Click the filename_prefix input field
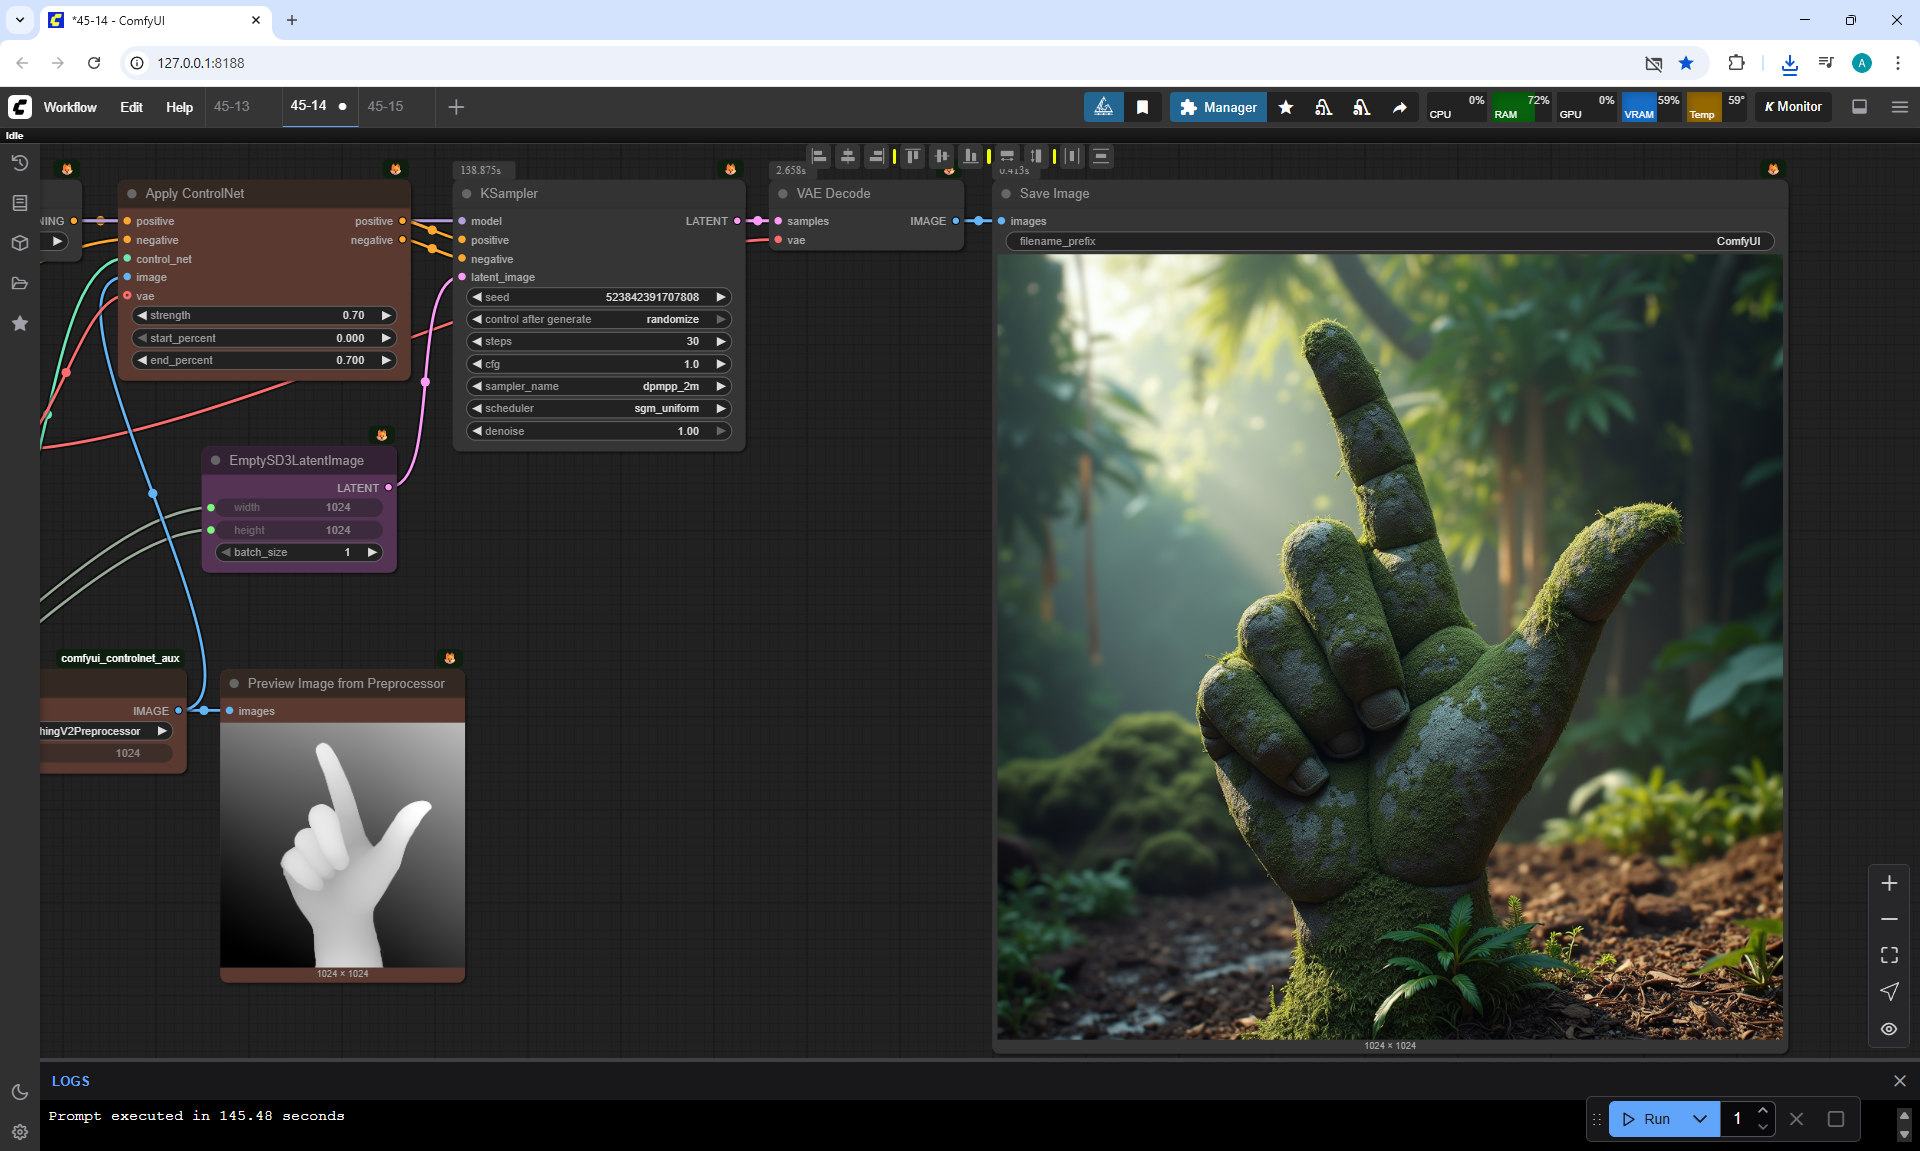Screen dimensions: 1920x1151 [1389, 241]
